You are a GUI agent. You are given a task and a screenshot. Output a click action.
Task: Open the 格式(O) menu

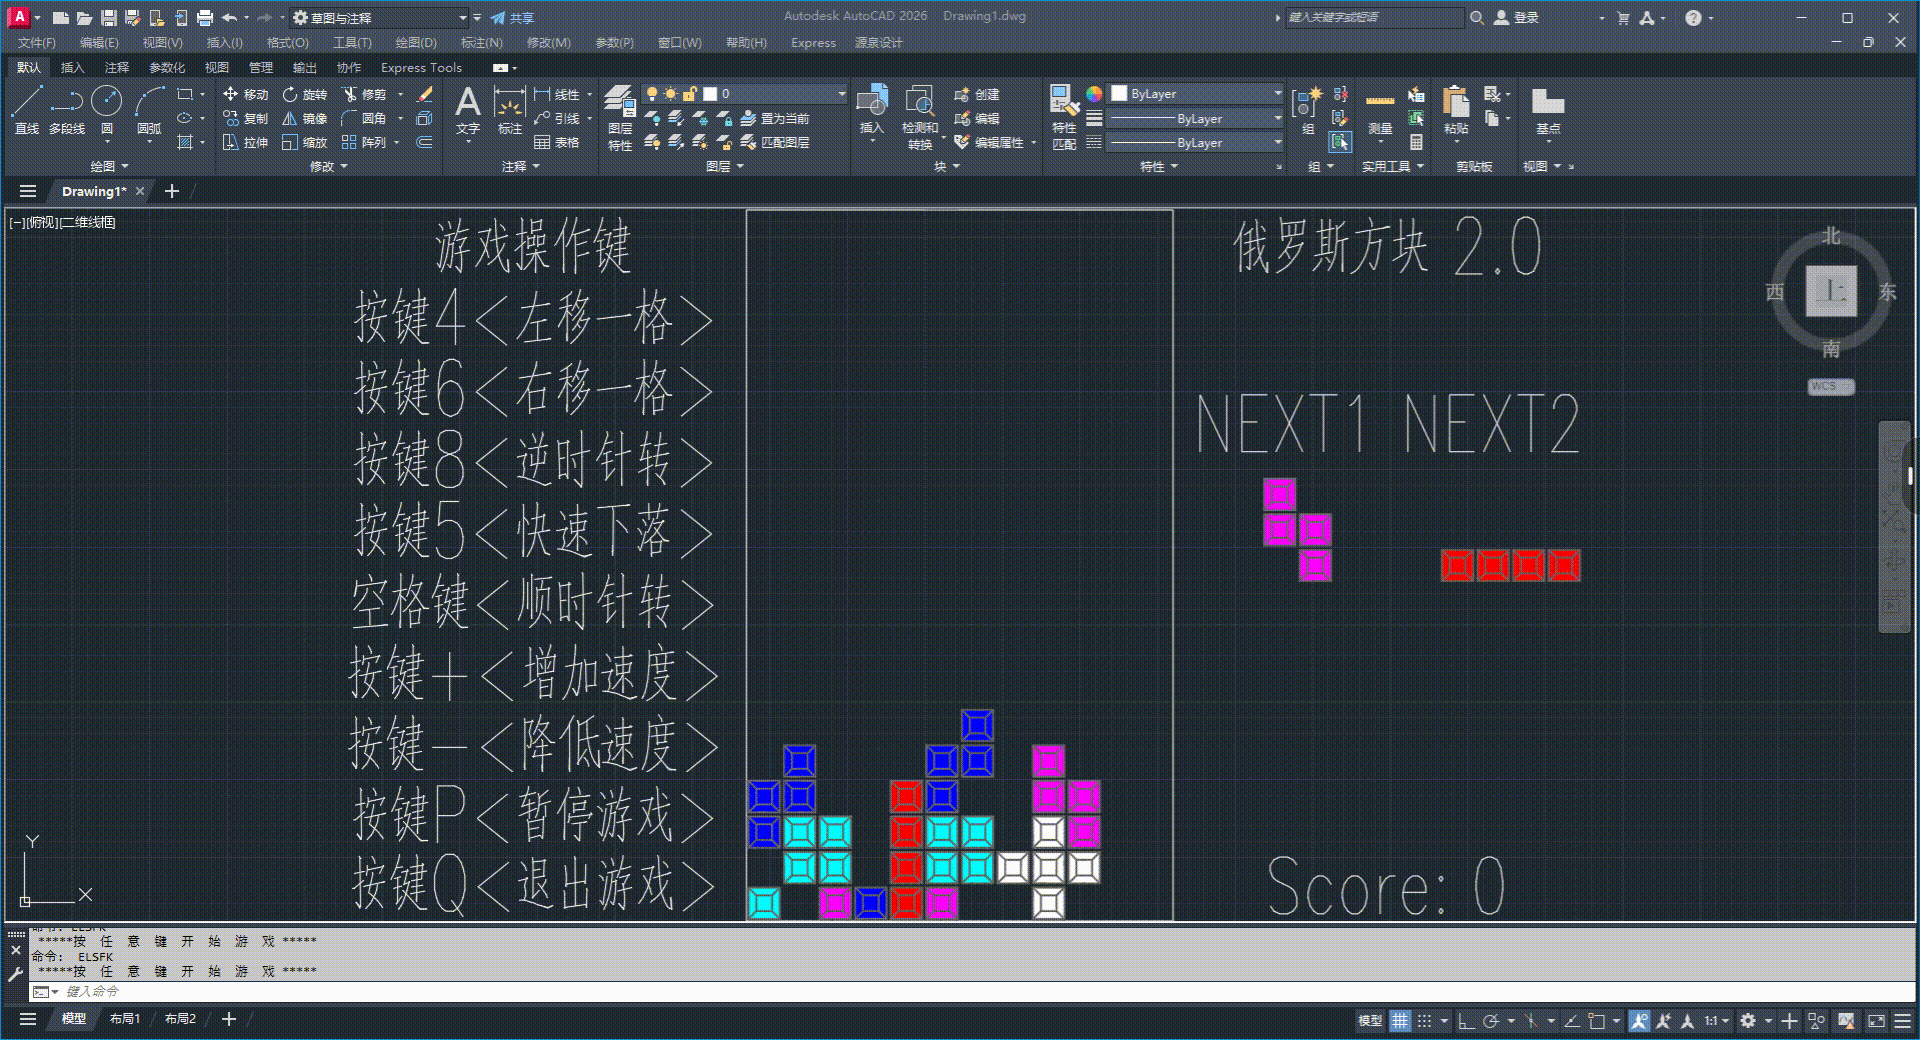287,43
